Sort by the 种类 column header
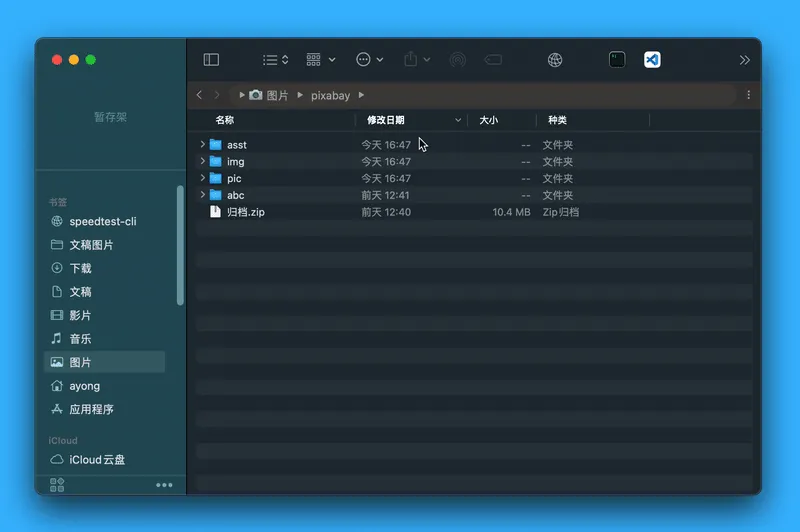 pos(557,120)
